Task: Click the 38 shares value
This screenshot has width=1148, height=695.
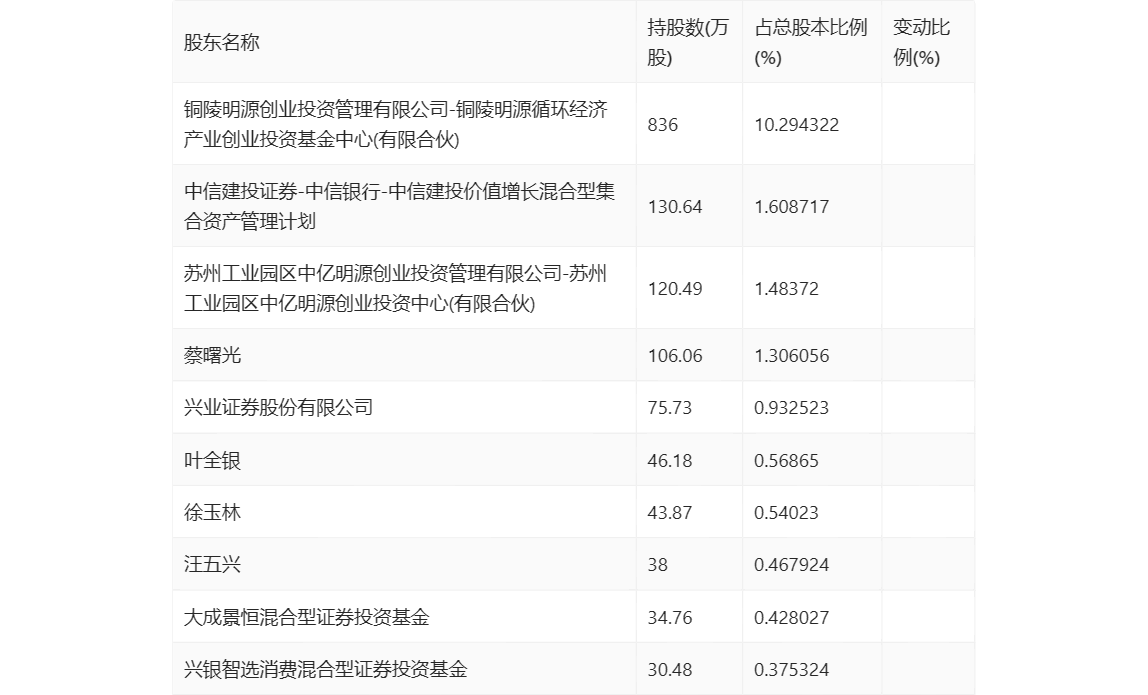Action: click(x=657, y=565)
